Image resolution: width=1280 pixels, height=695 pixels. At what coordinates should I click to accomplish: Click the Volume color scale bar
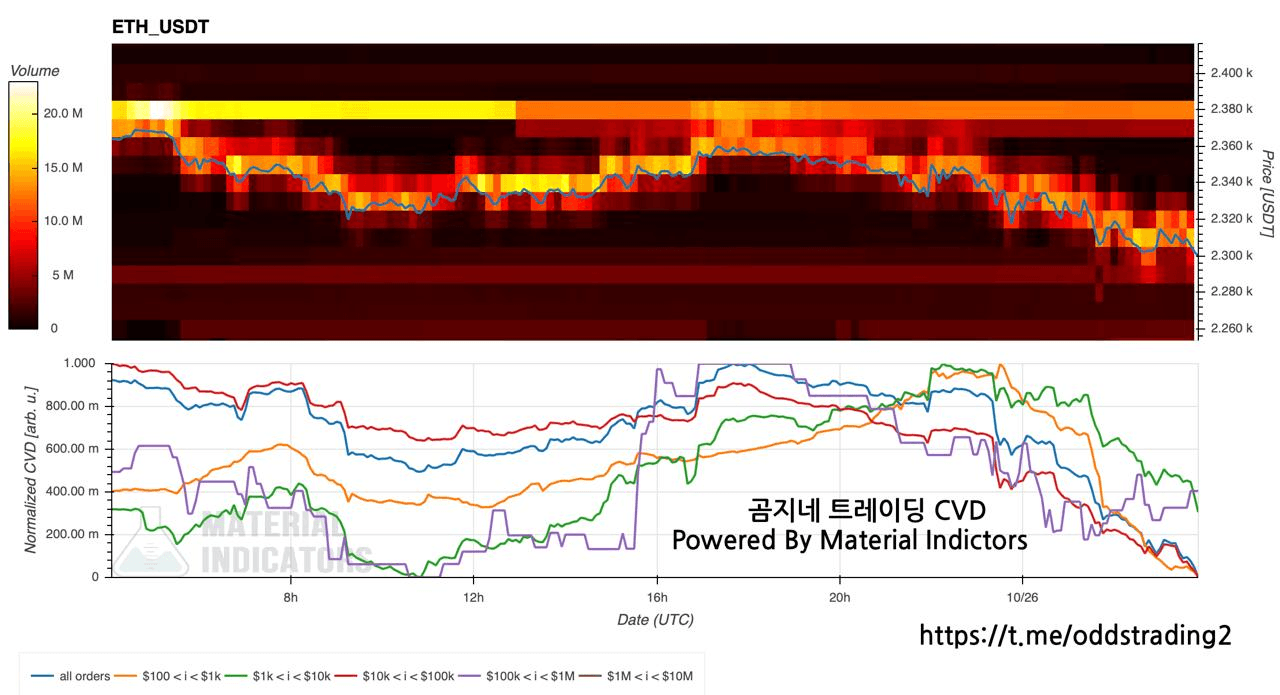[x=23, y=205]
